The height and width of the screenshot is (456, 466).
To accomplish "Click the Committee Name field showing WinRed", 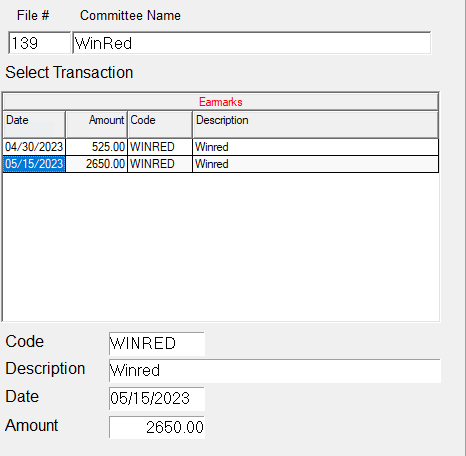I will coord(252,43).
